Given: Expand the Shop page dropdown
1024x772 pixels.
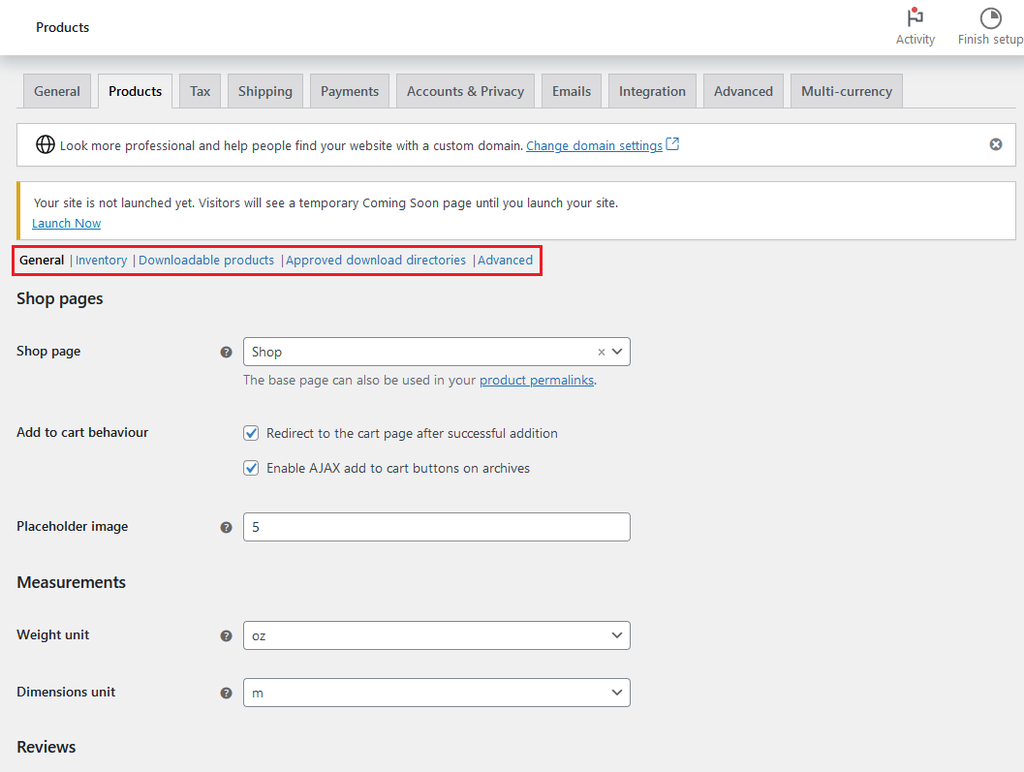Looking at the screenshot, I should pyautogui.click(x=617, y=352).
